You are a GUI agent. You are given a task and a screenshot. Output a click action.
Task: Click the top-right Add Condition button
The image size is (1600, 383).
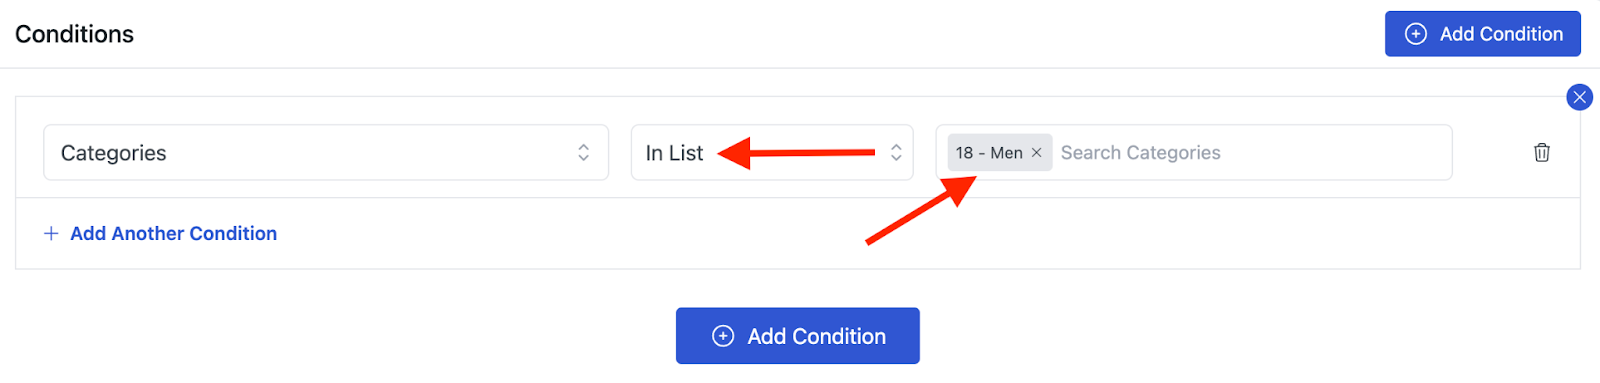point(1483,34)
